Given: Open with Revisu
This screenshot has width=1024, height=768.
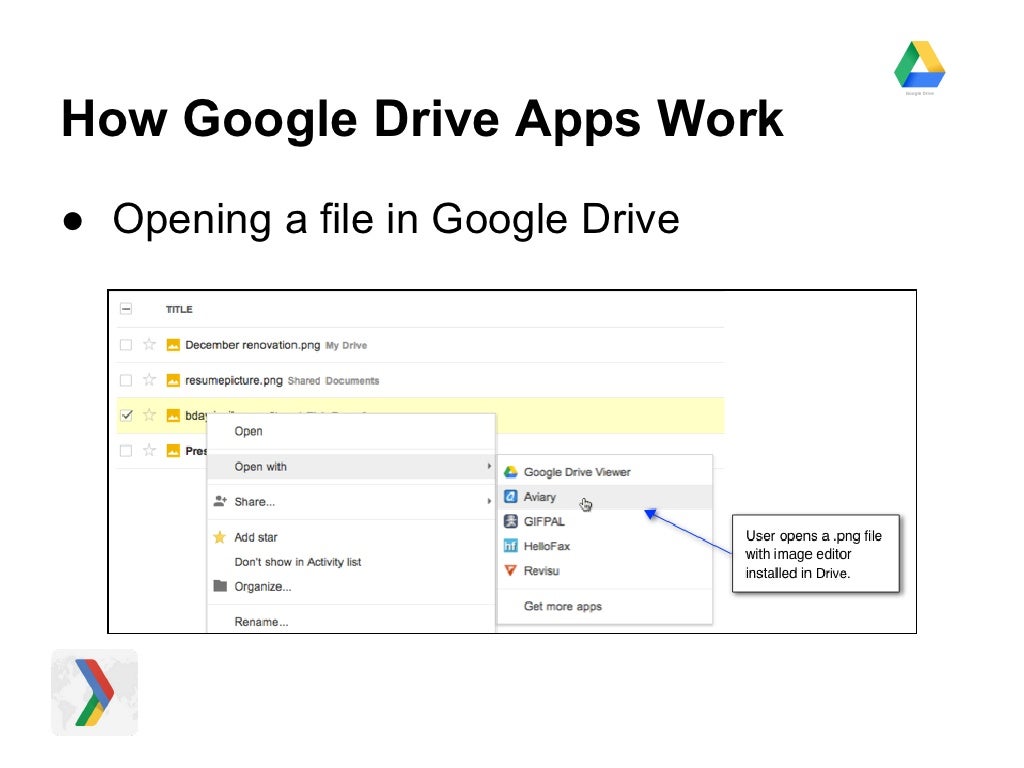Looking at the screenshot, I should pos(605,571).
